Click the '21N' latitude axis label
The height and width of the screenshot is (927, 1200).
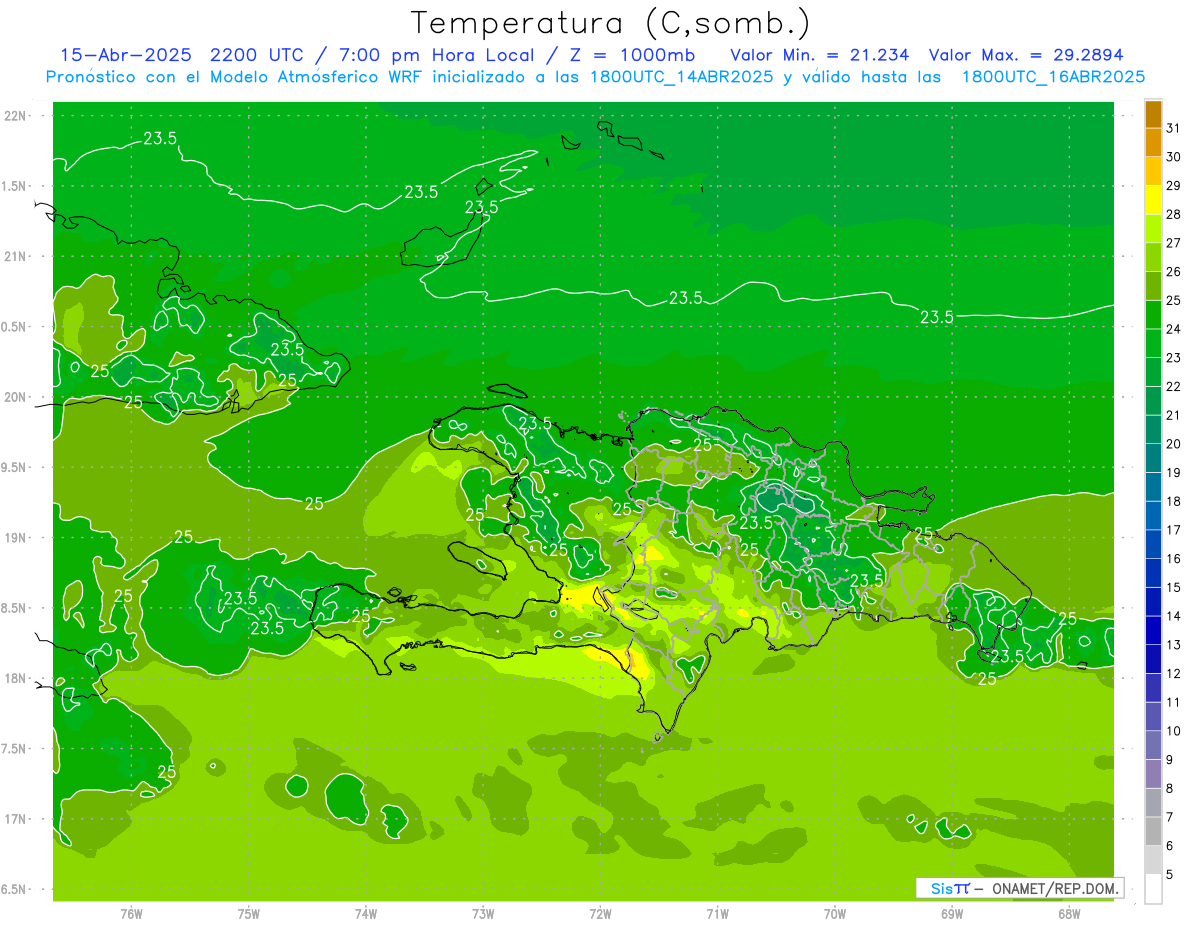(16, 256)
